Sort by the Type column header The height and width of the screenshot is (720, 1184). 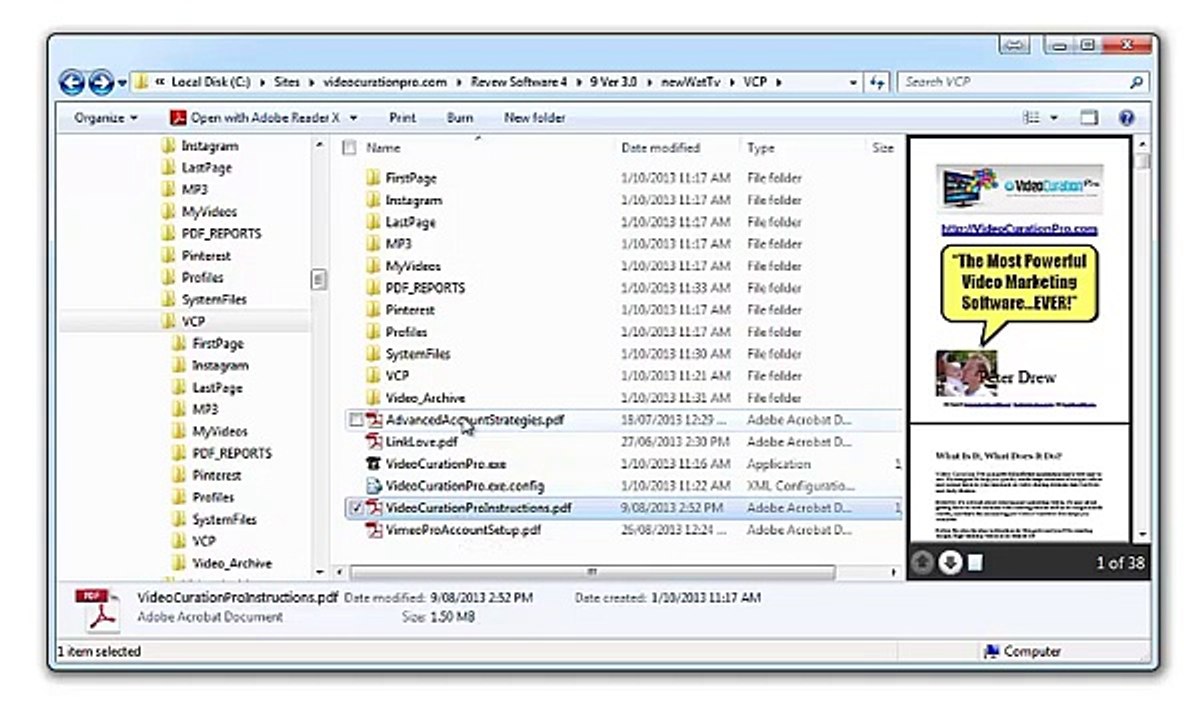point(760,148)
